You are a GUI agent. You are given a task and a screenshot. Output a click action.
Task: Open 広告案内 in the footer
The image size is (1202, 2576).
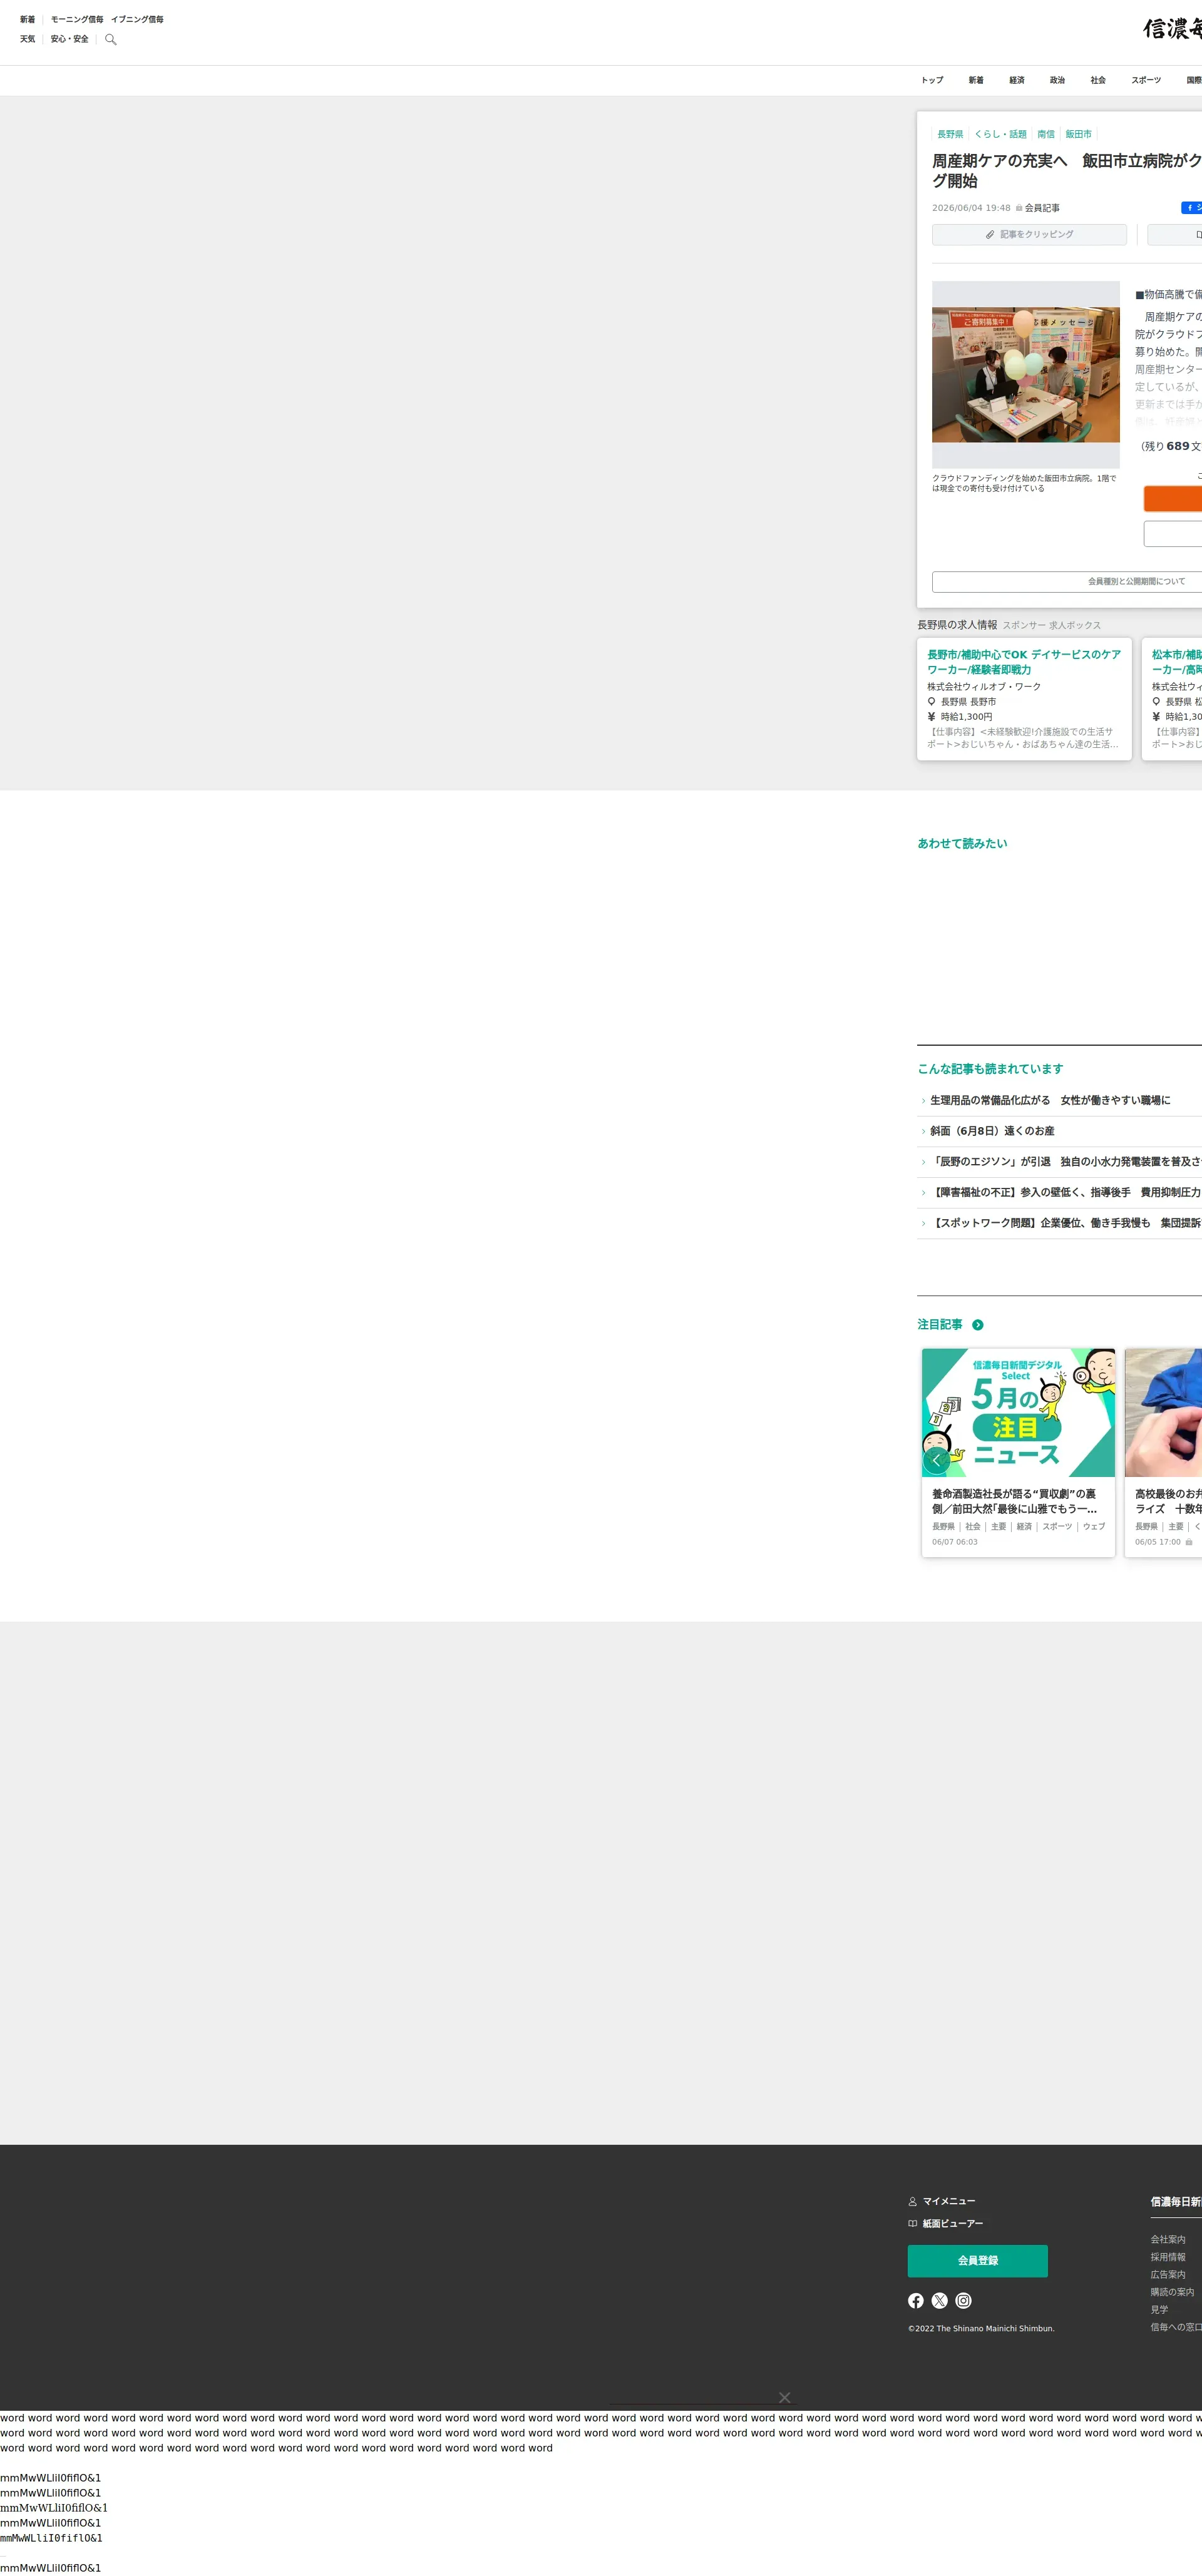pos(1168,2275)
